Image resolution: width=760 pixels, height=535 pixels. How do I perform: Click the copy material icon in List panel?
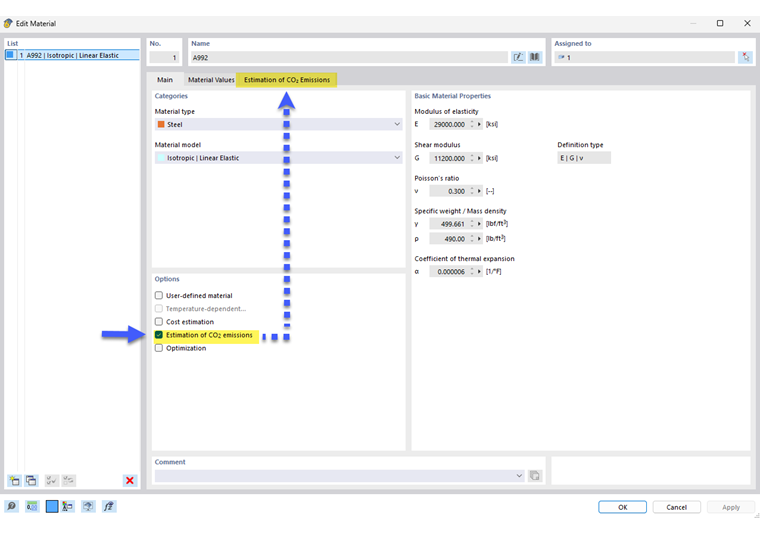pos(32,480)
